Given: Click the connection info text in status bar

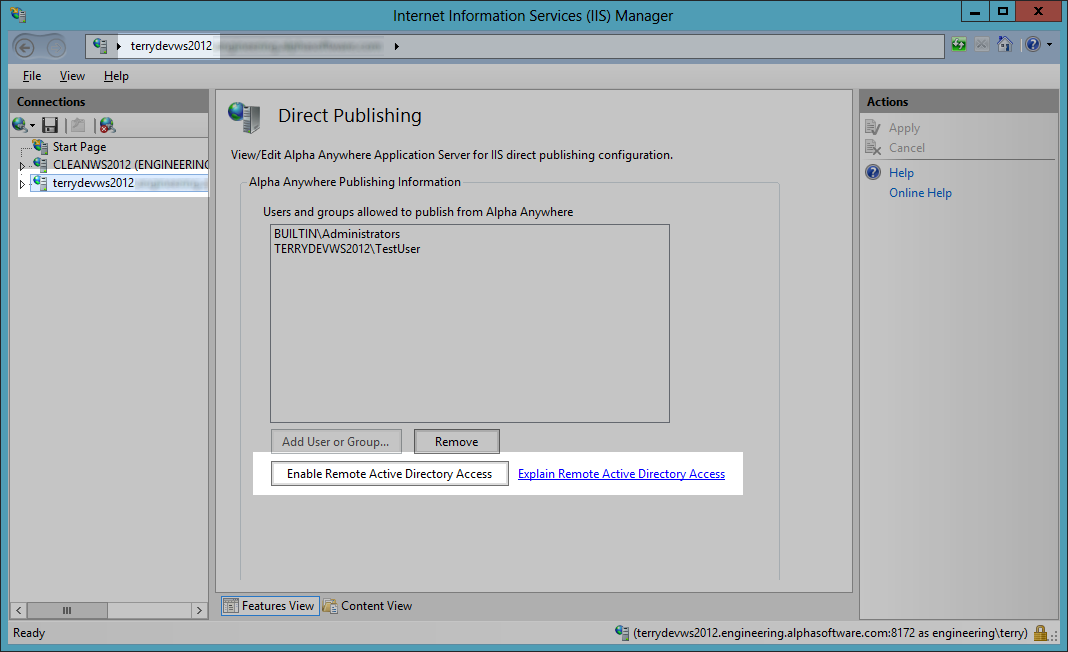Looking at the screenshot, I should click(830, 633).
